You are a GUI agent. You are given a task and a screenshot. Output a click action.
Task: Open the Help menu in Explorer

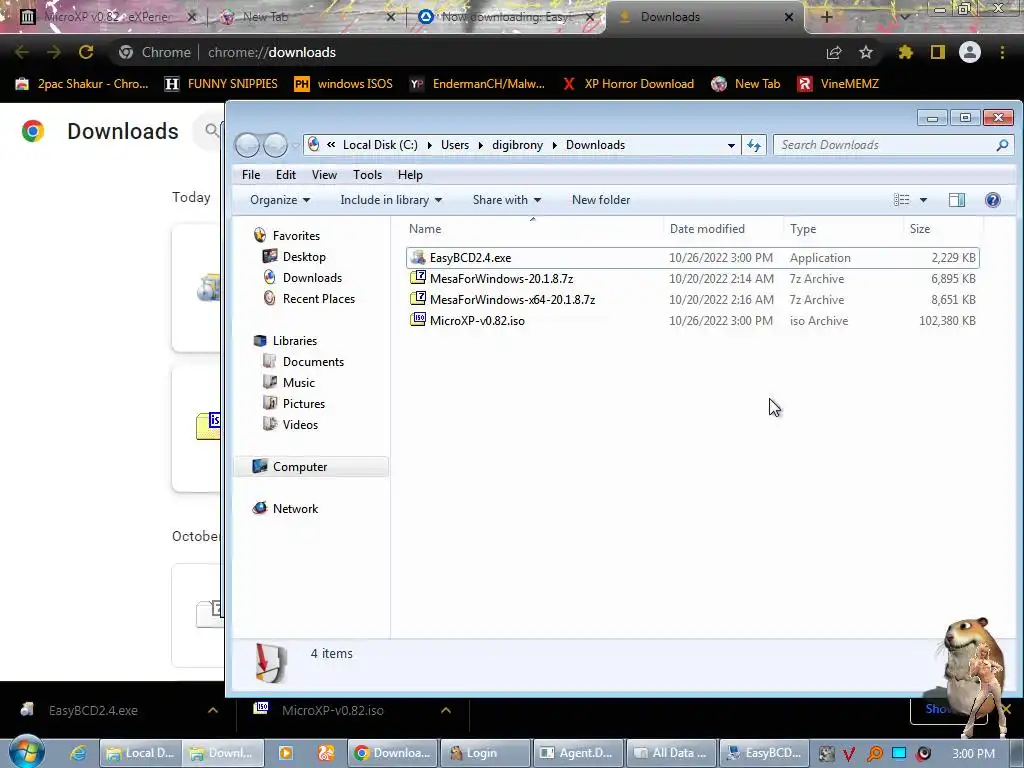(x=410, y=175)
